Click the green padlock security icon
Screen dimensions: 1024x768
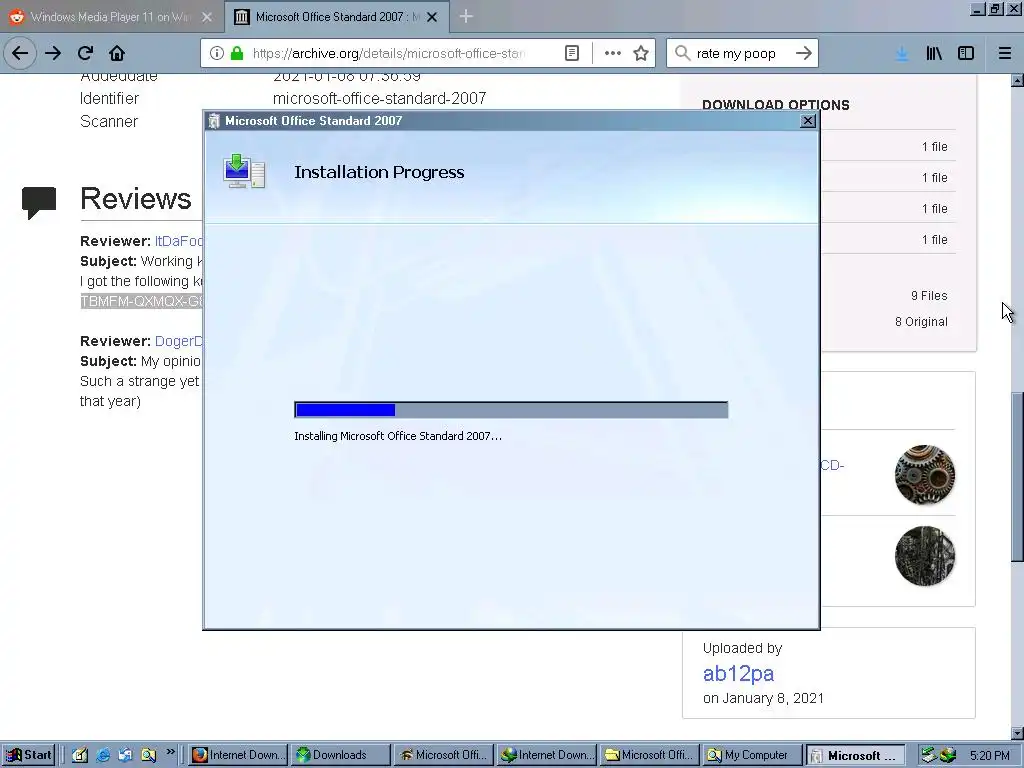pyautogui.click(x=237, y=54)
